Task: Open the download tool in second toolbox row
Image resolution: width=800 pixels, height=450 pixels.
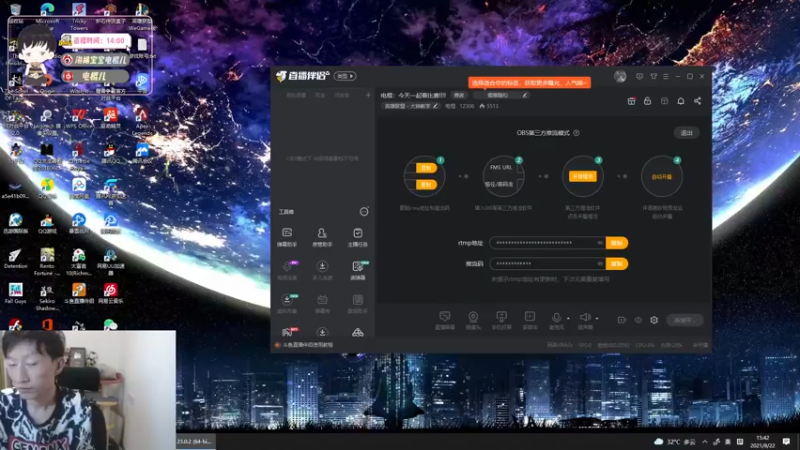Action: pos(322,270)
